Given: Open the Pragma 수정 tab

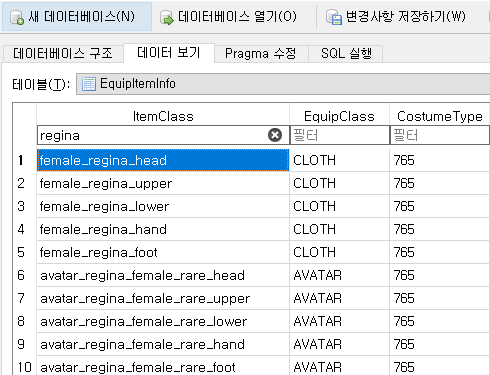Looking at the screenshot, I should coord(261,53).
